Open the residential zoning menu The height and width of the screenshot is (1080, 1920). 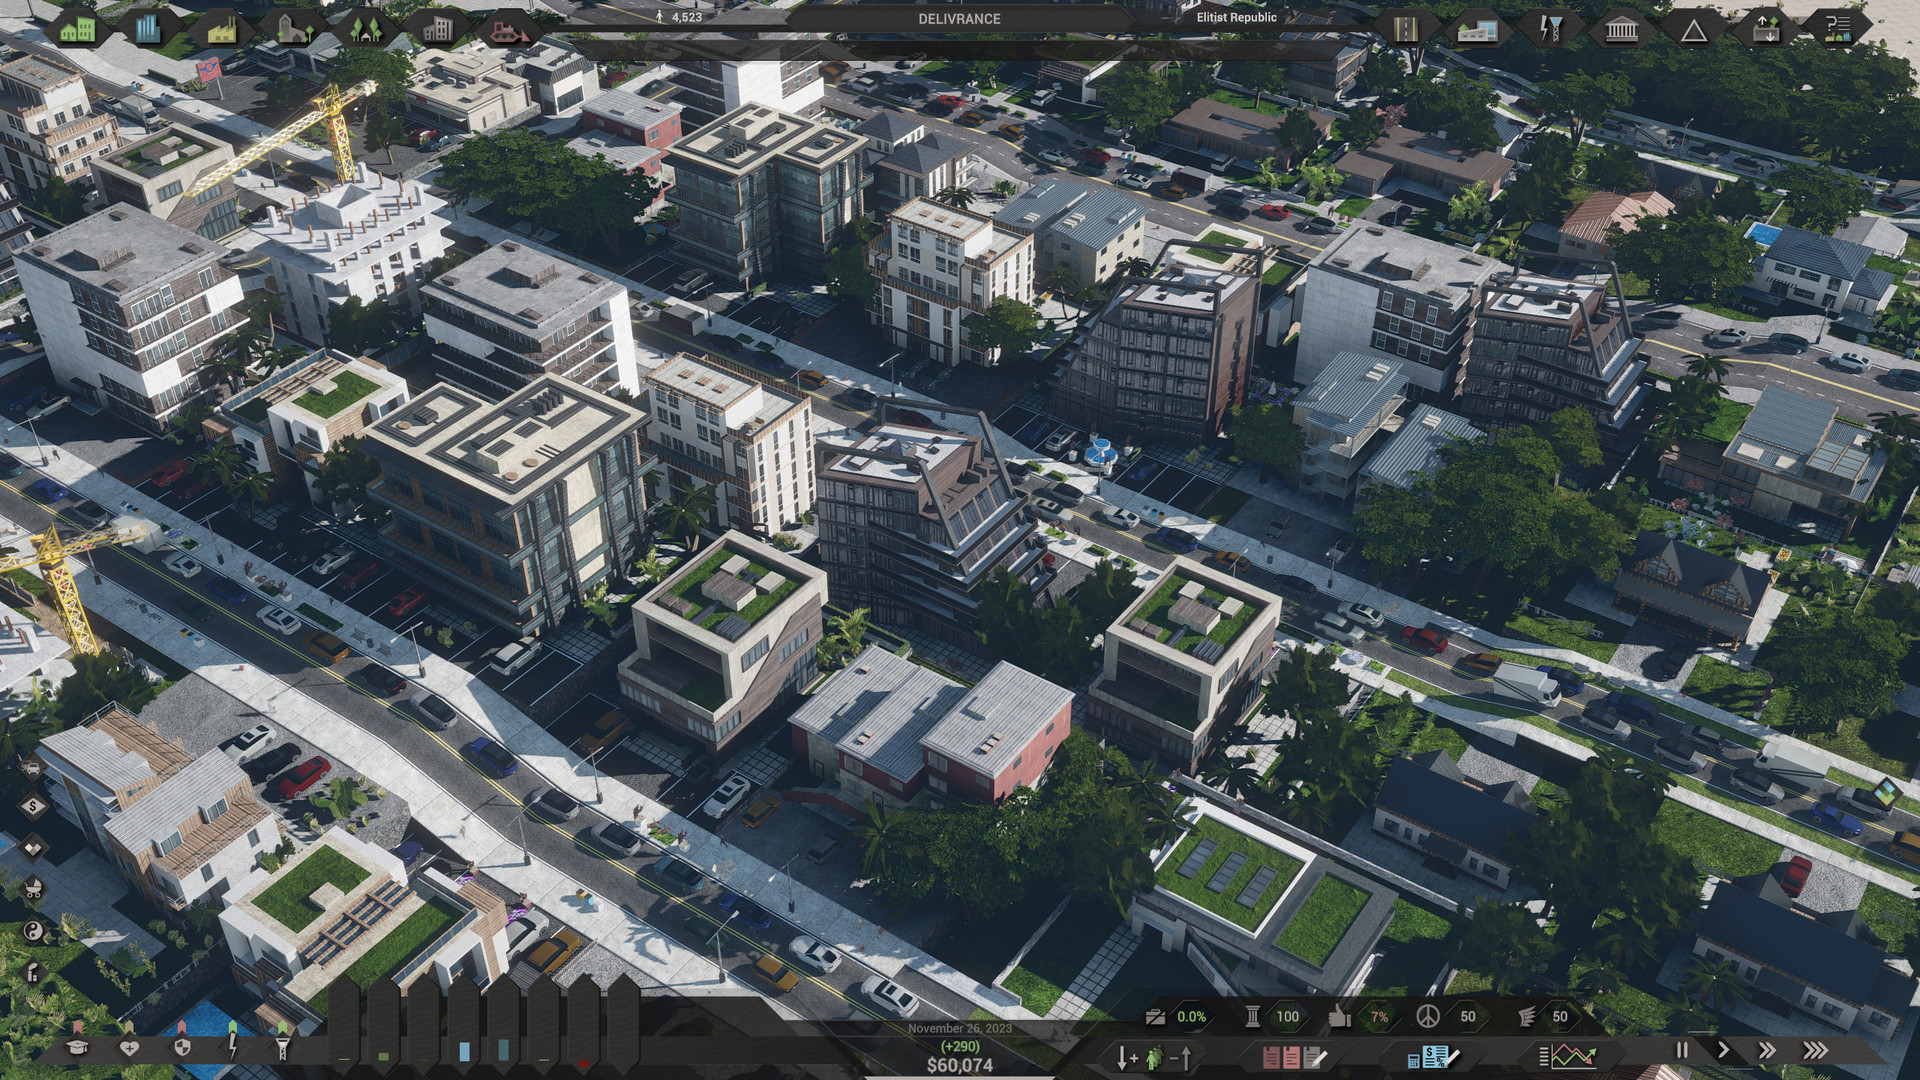78,29
